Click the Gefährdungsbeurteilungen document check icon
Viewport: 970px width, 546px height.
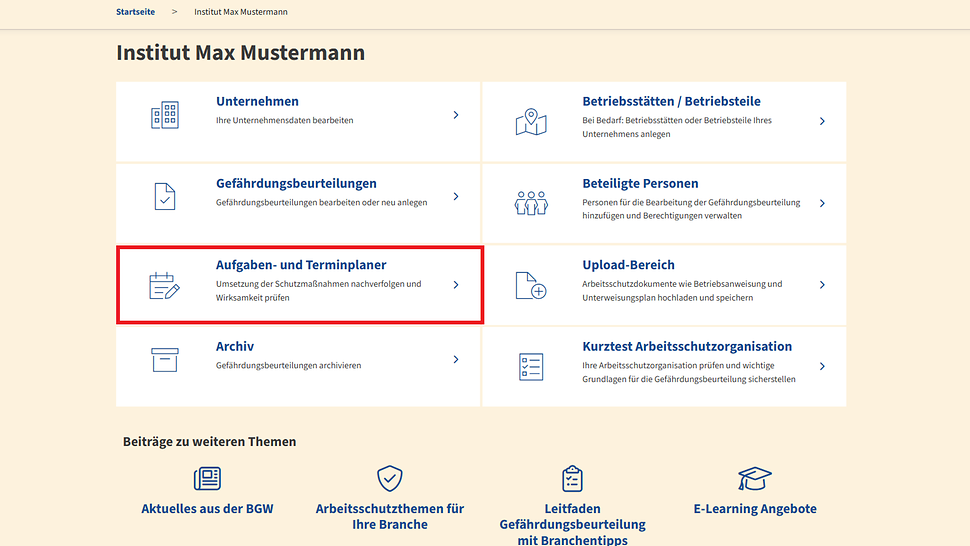165,197
